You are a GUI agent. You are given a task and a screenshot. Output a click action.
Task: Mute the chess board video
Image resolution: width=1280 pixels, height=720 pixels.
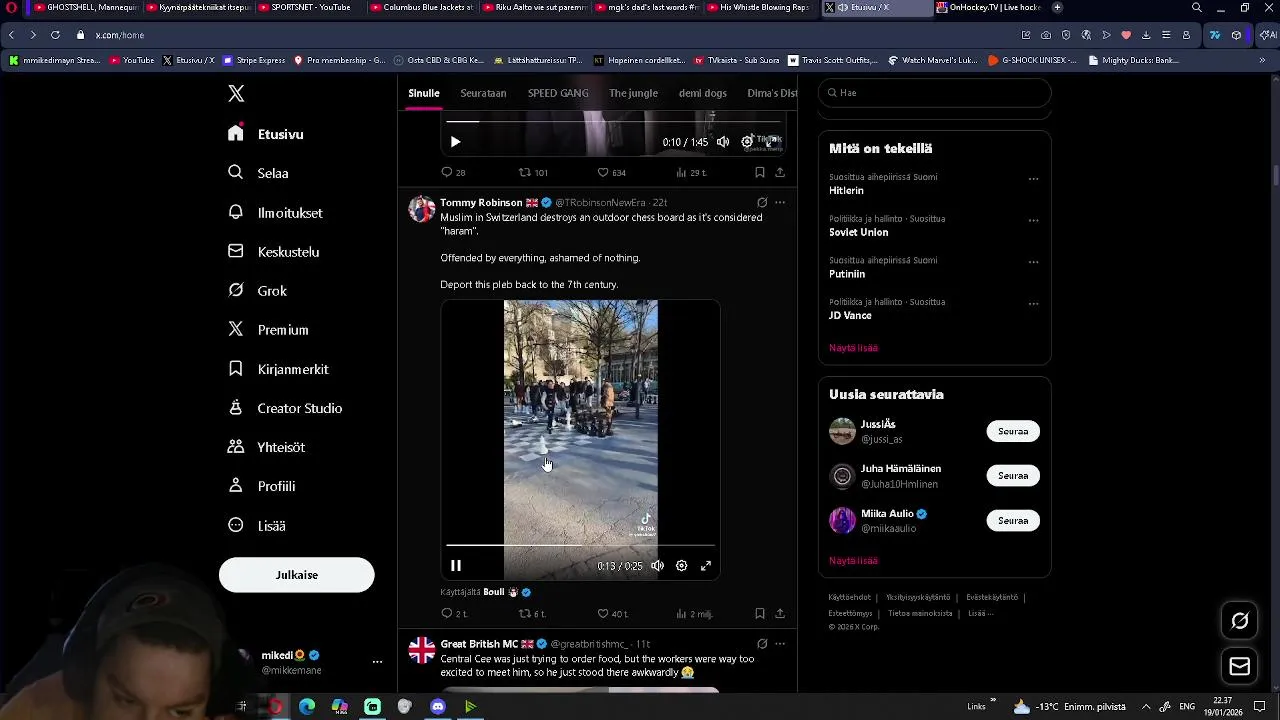pos(657,566)
